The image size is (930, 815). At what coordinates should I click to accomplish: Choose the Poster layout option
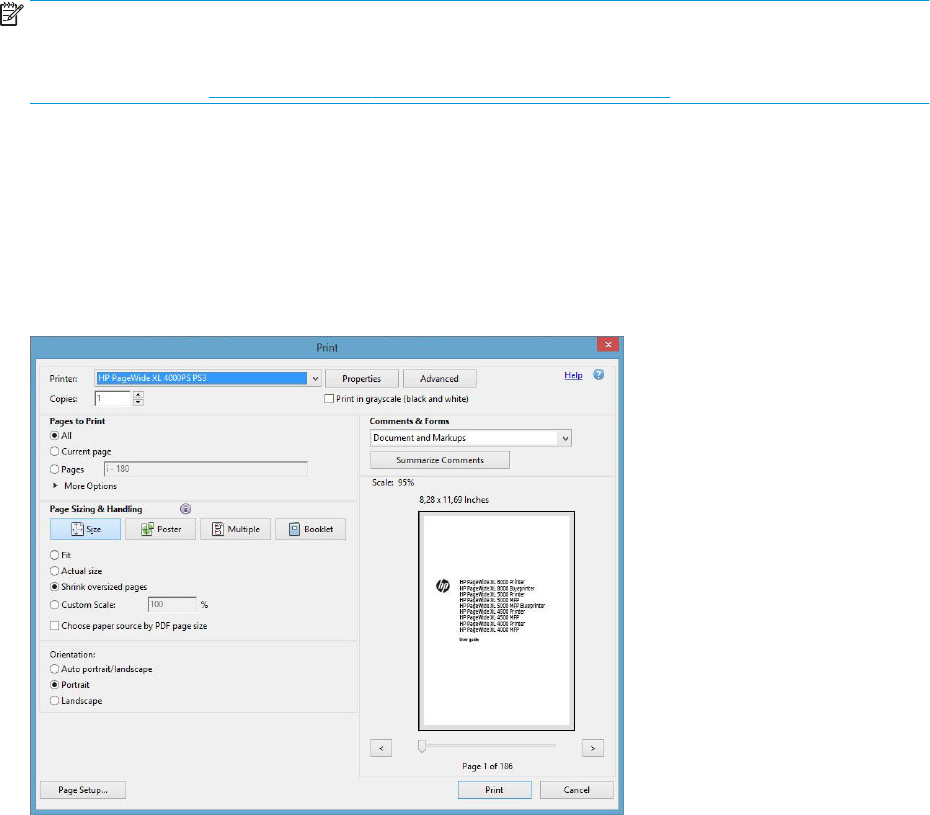point(161,529)
